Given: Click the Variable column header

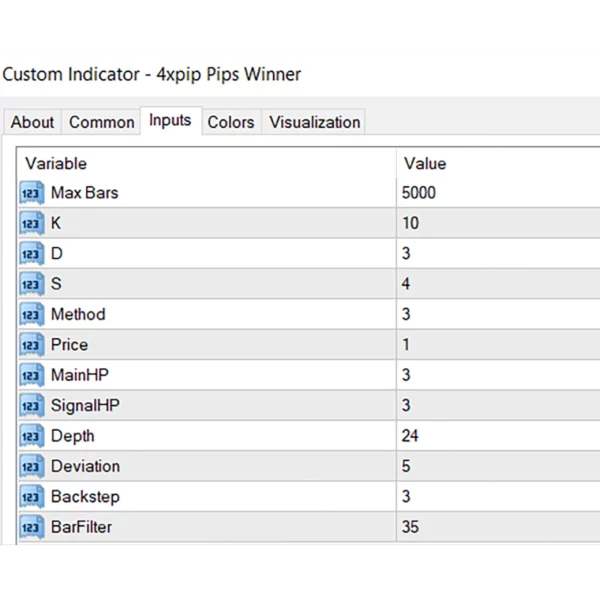Looking at the screenshot, I should click(x=56, y=163).
